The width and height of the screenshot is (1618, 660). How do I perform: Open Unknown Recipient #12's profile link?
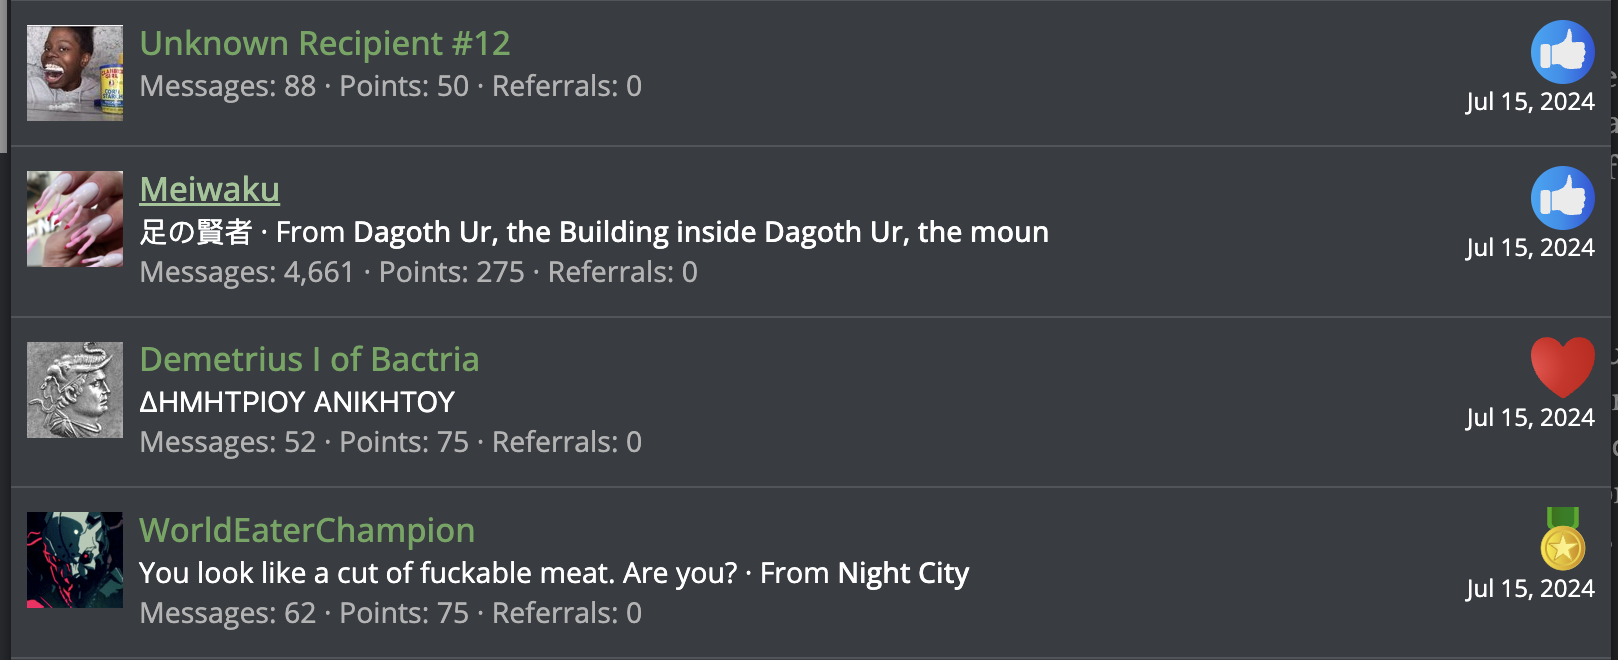click(325, 44)
